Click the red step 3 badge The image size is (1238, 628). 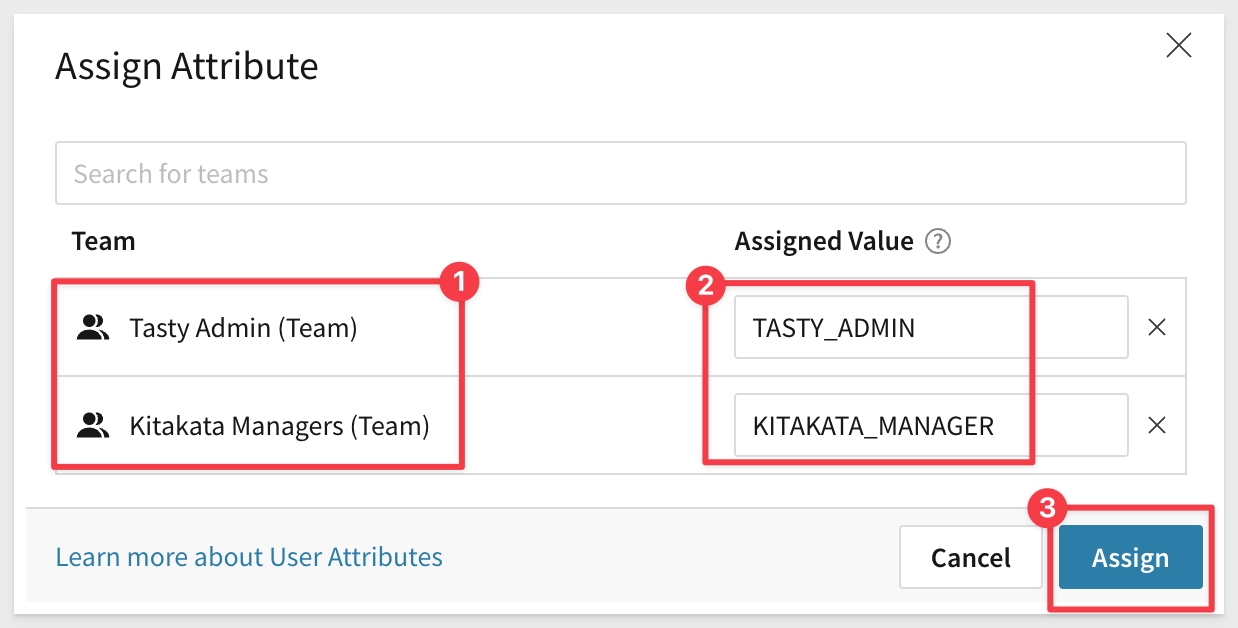coord(1046,508)
